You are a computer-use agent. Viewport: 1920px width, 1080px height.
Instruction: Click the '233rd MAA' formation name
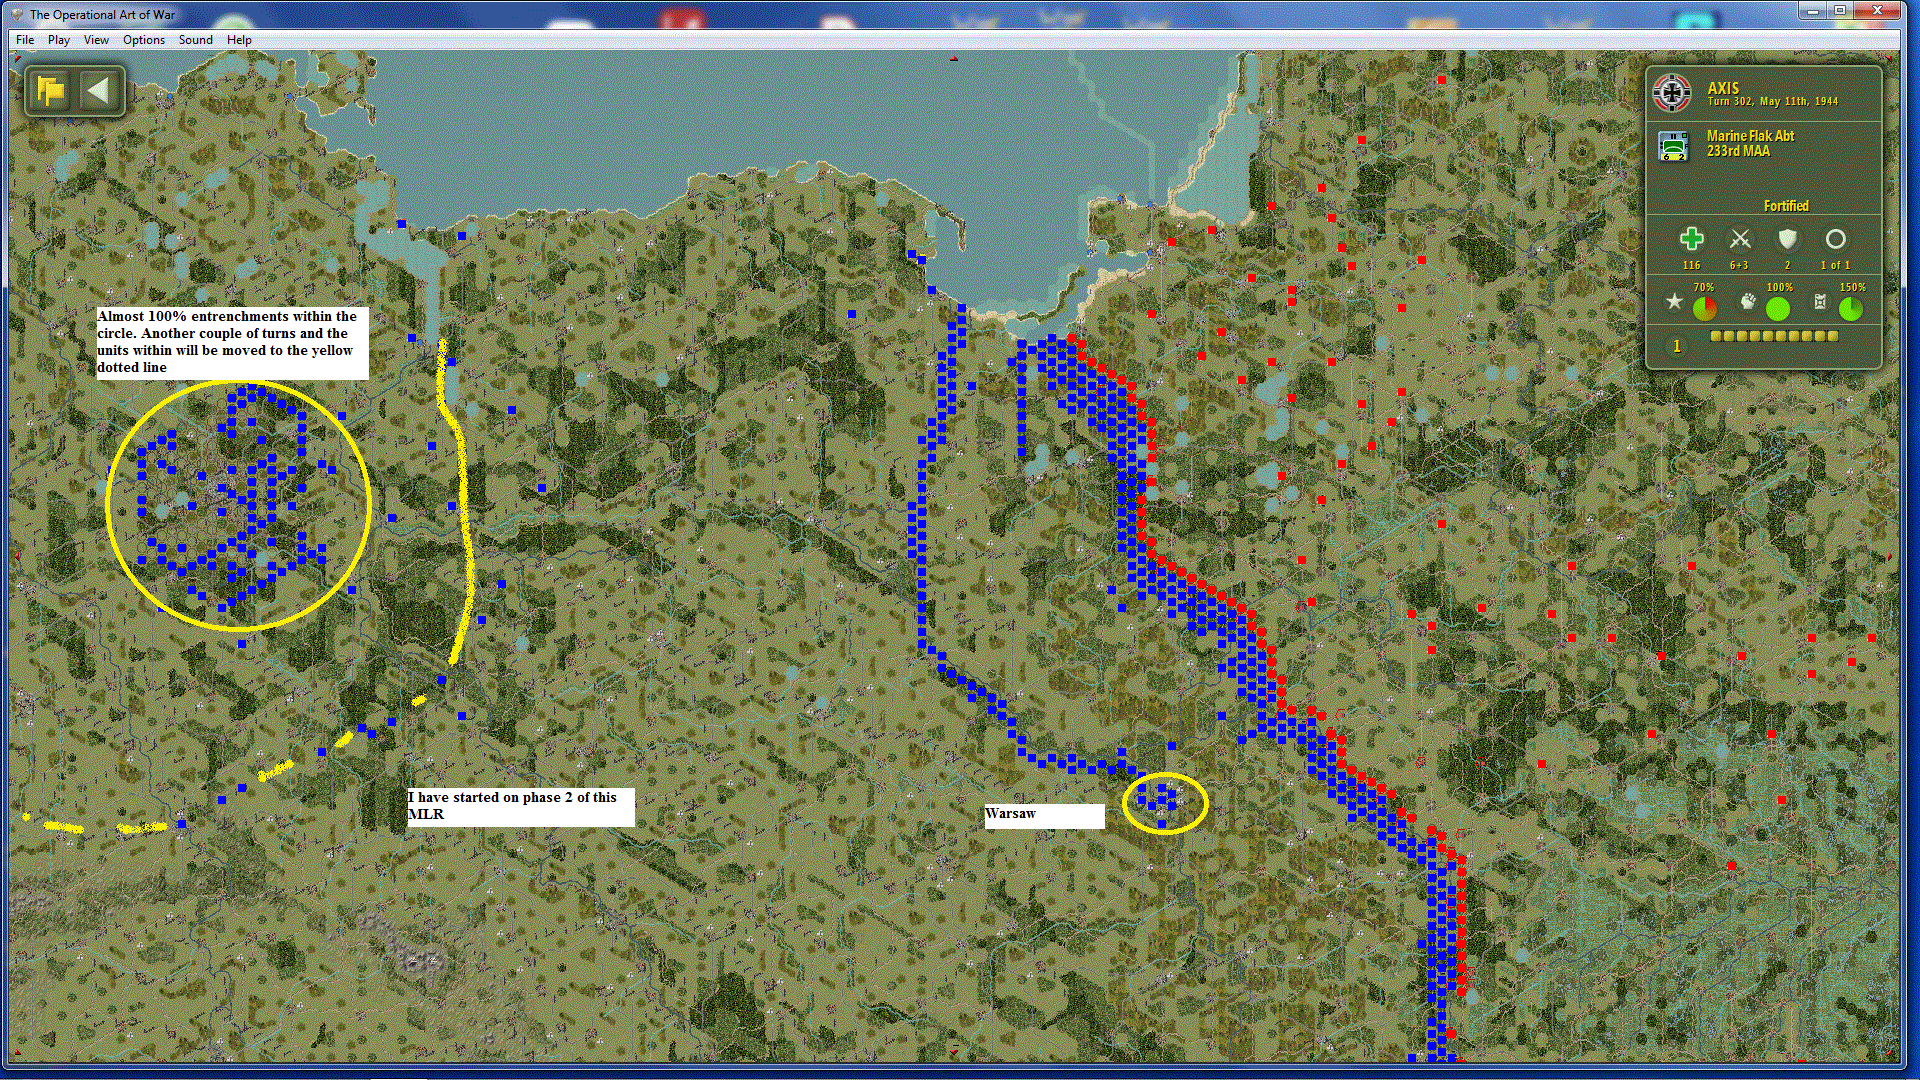pos(1738,151)
